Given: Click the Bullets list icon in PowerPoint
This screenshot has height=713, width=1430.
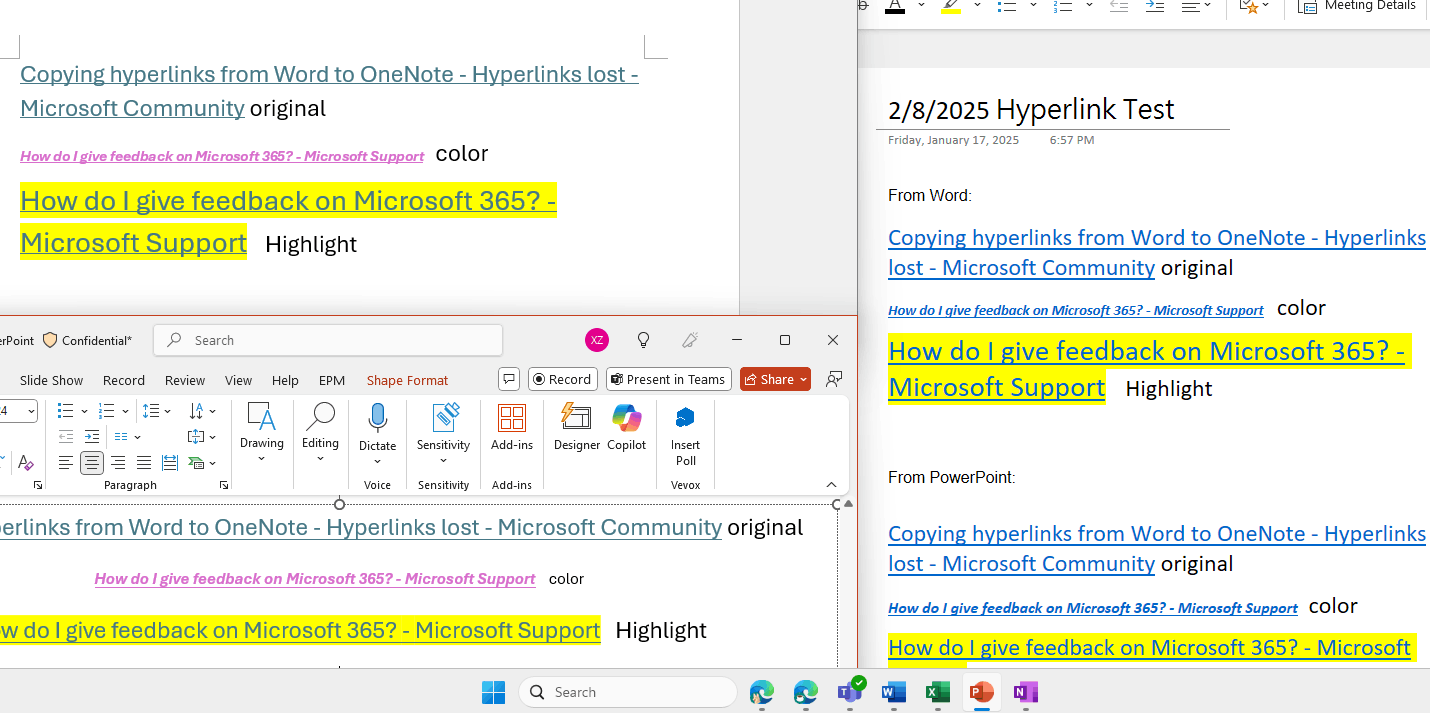Looking at the screenshot, I should 65,411.
